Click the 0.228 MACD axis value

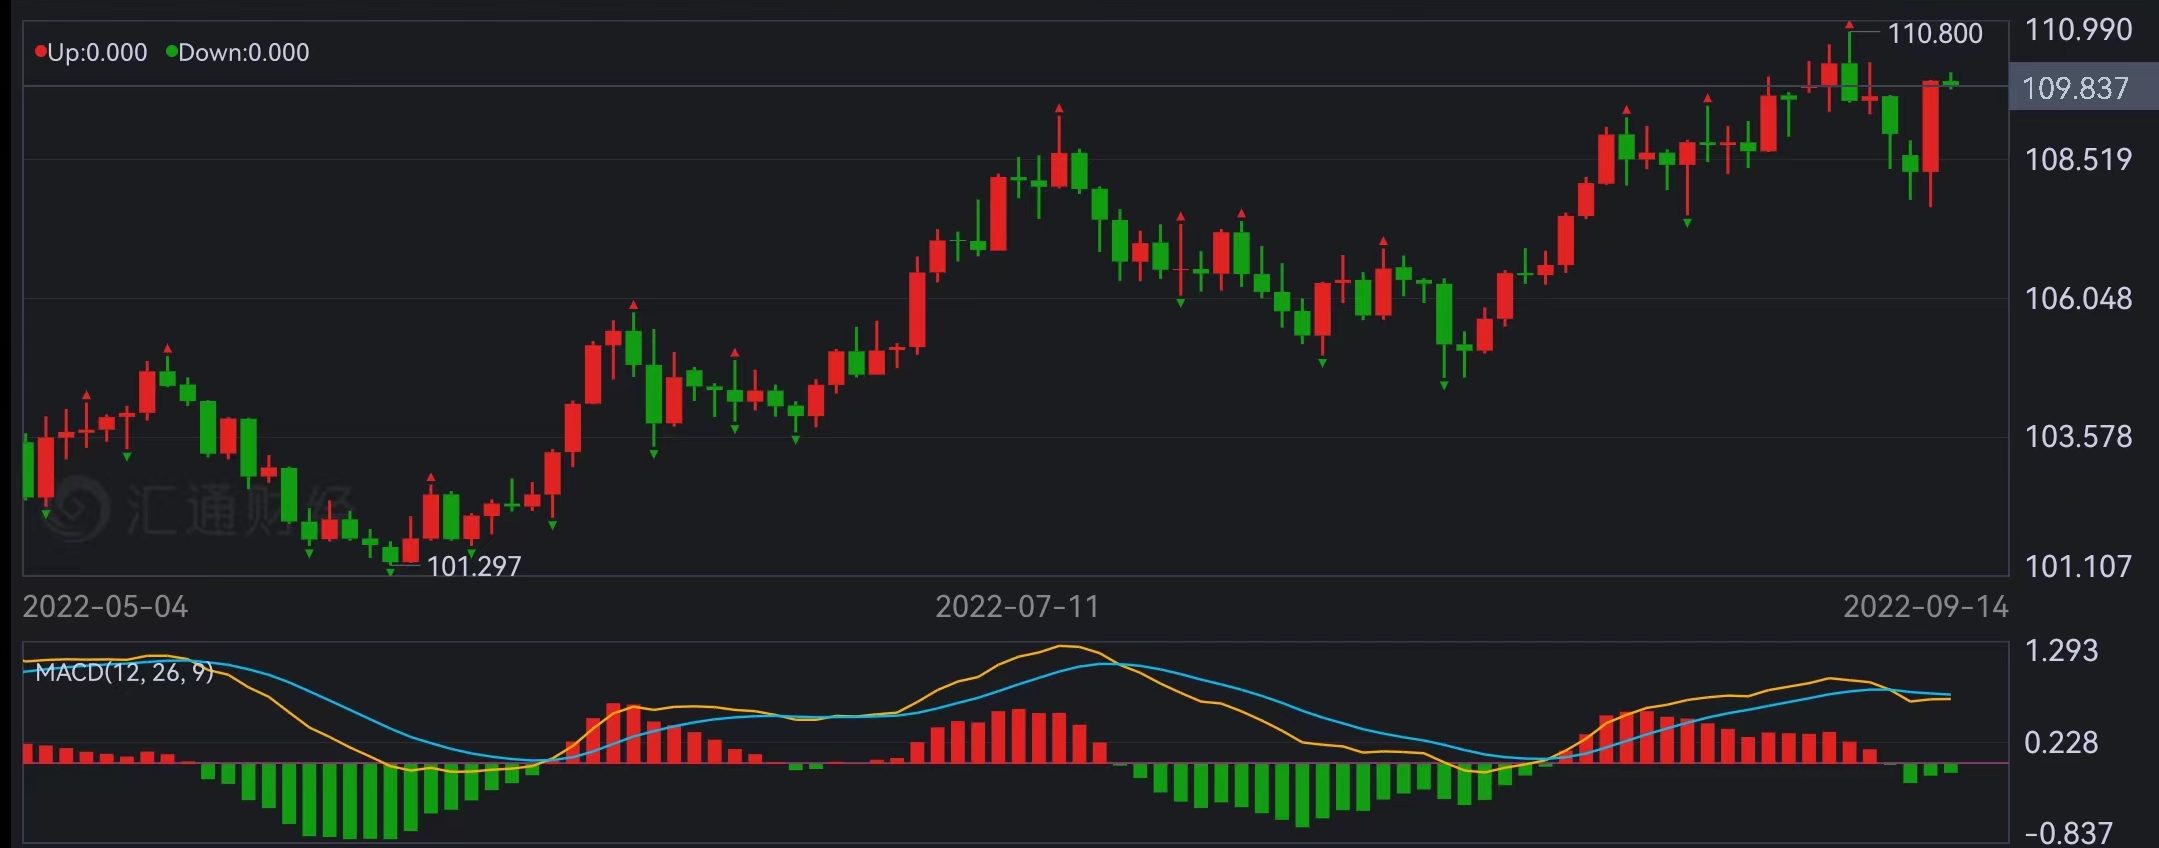(x=2061, y=742)
